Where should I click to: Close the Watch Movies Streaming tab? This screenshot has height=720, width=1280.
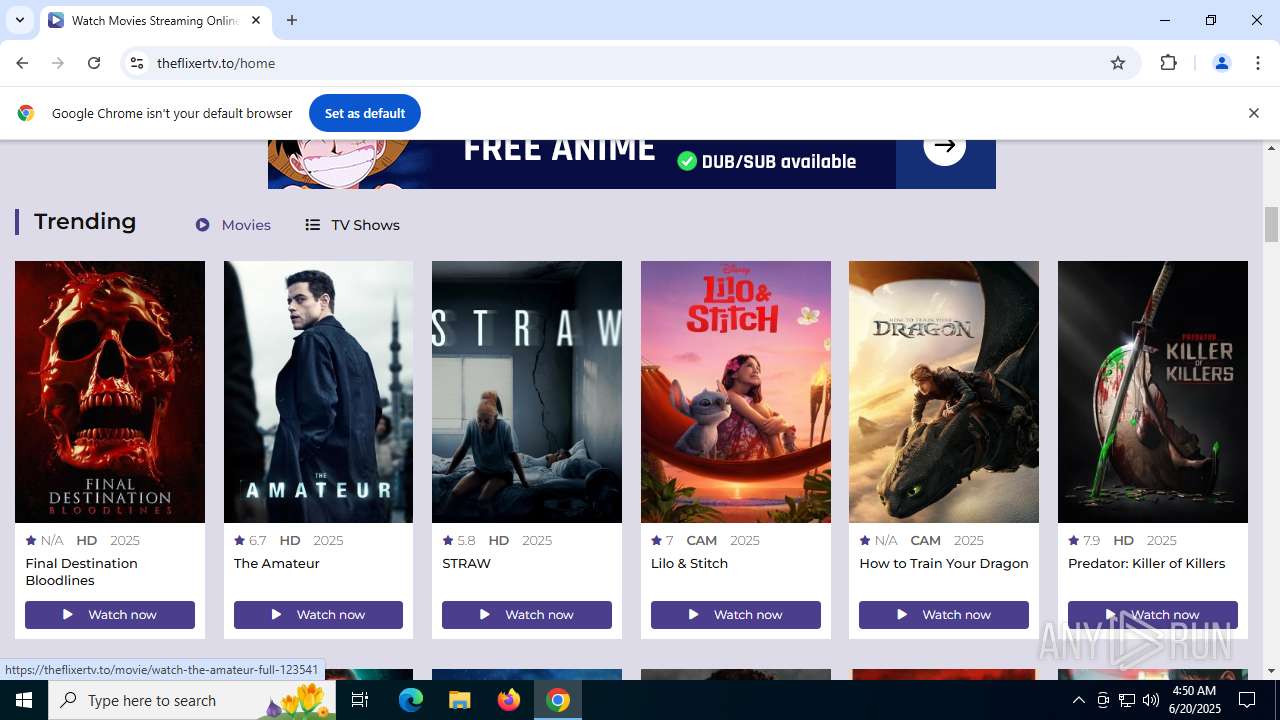pos(256,20)
